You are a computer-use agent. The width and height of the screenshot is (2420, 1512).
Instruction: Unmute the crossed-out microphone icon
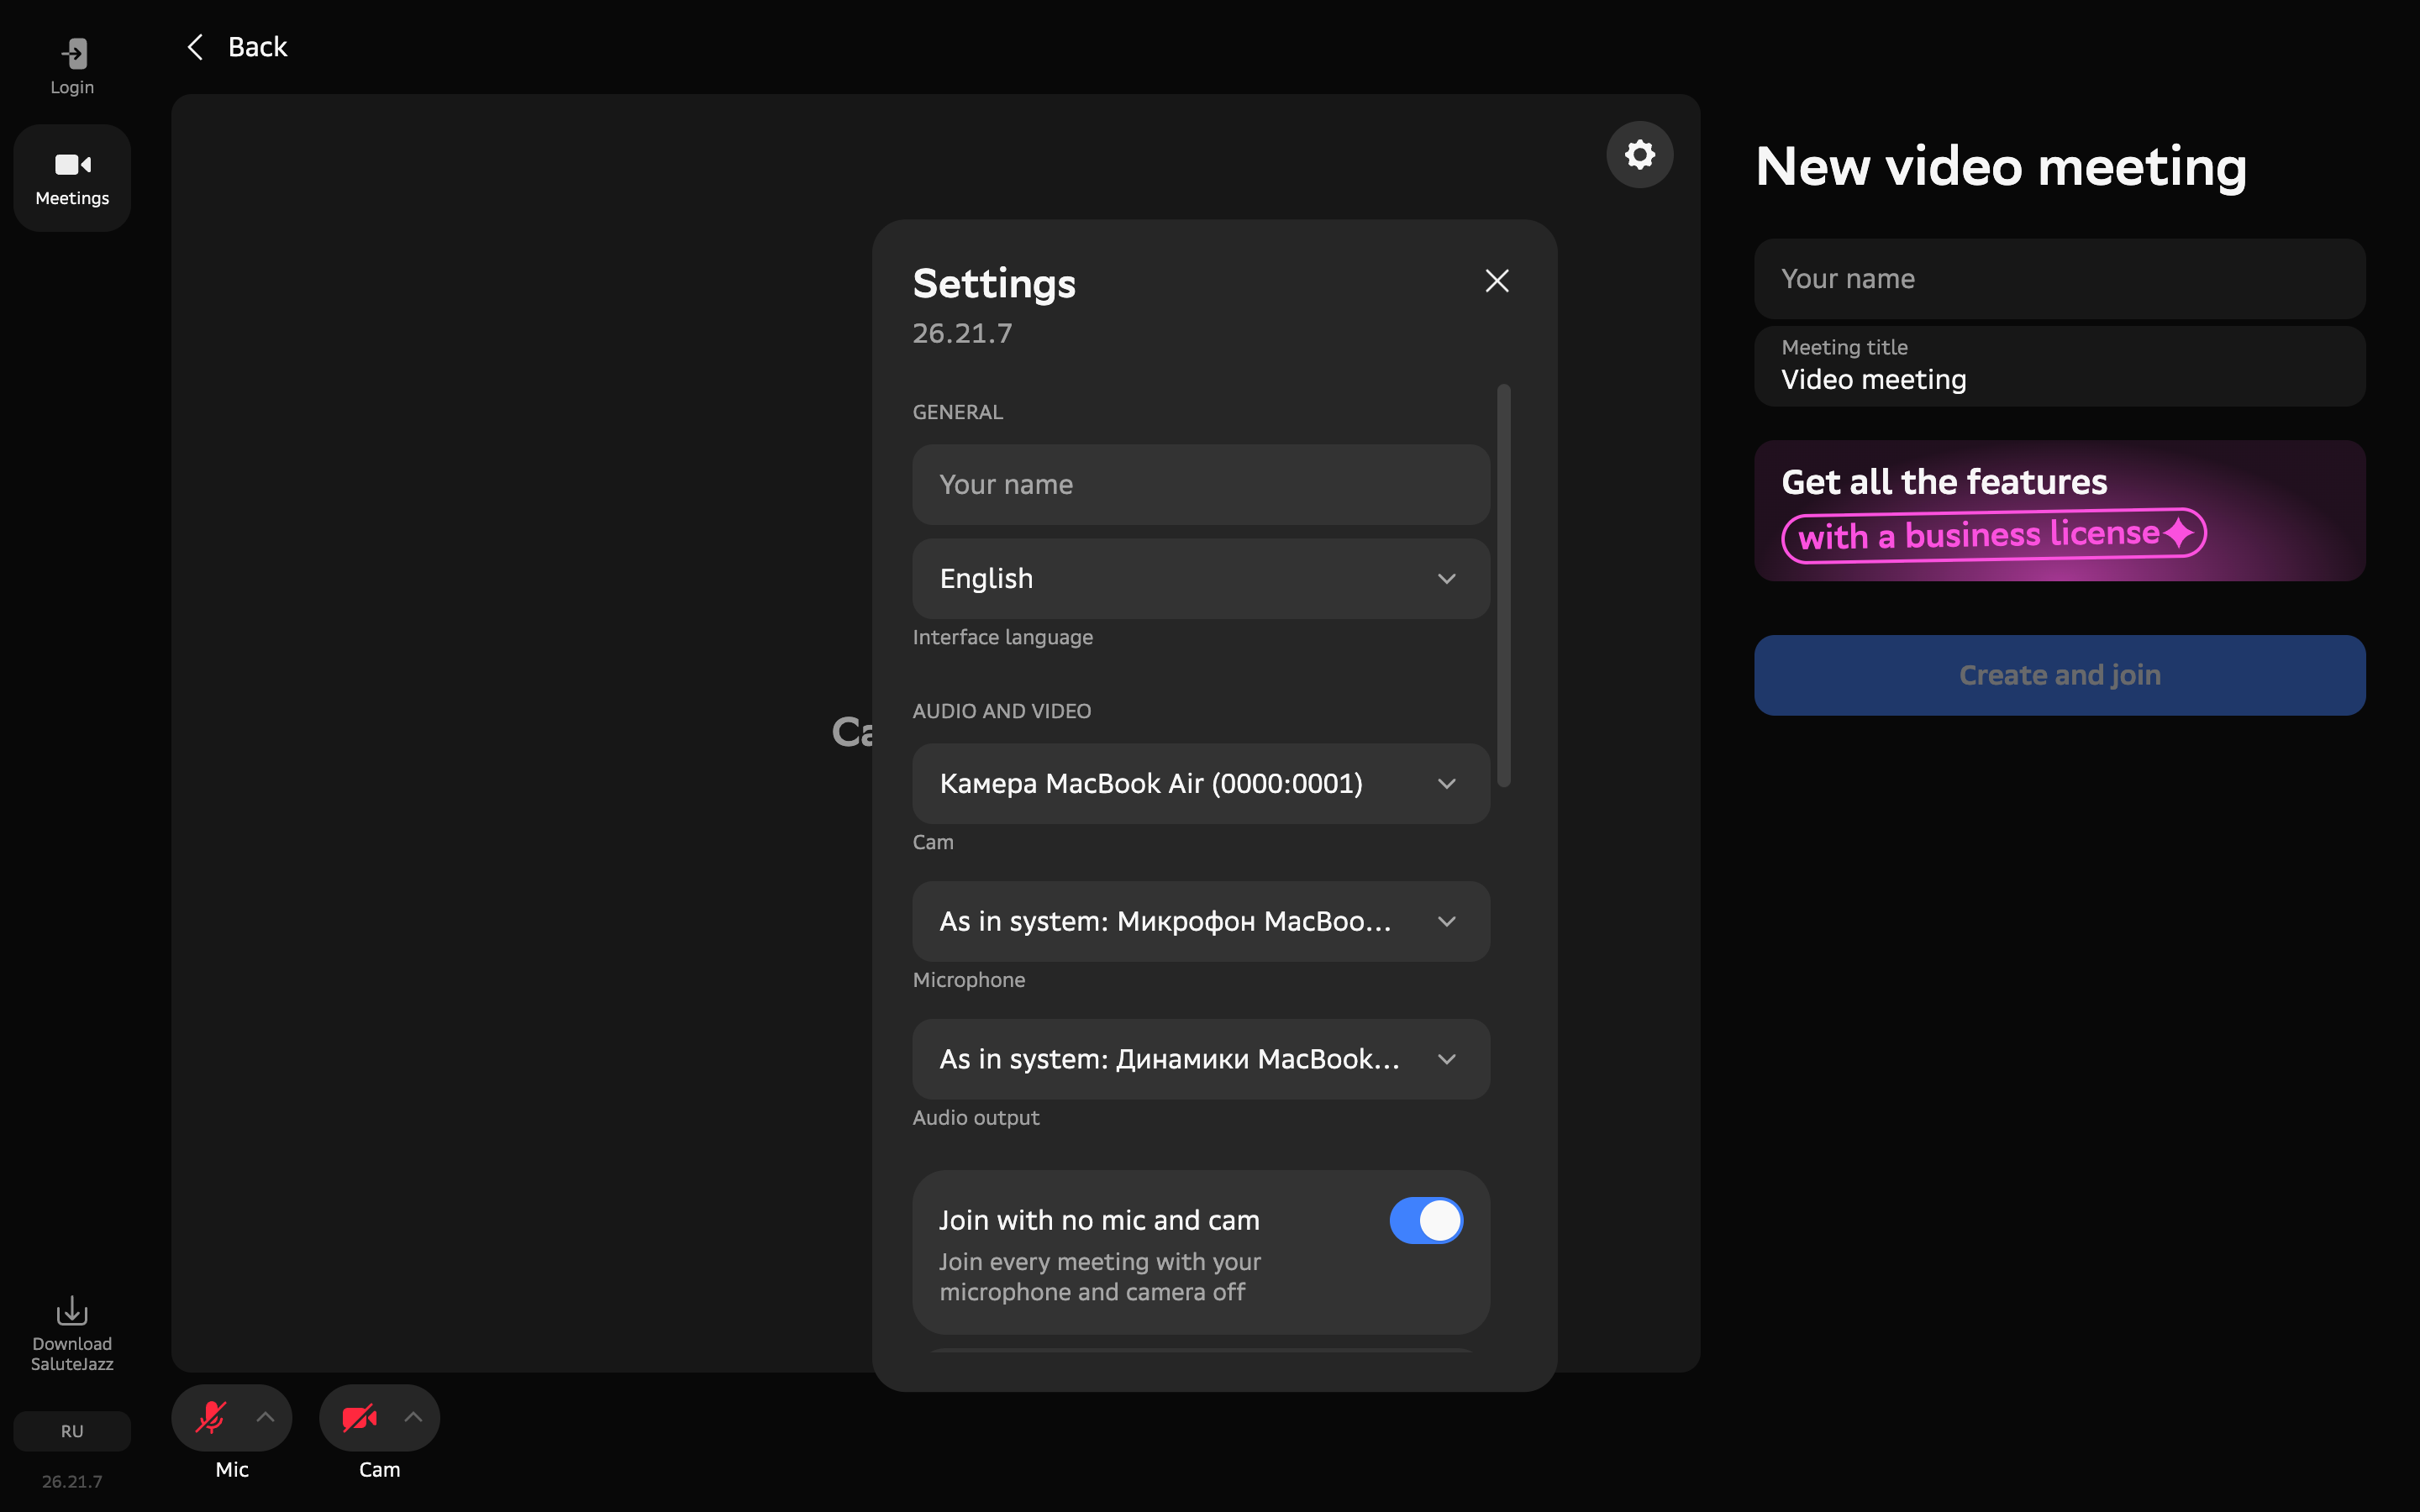(x=211, y=1417)
